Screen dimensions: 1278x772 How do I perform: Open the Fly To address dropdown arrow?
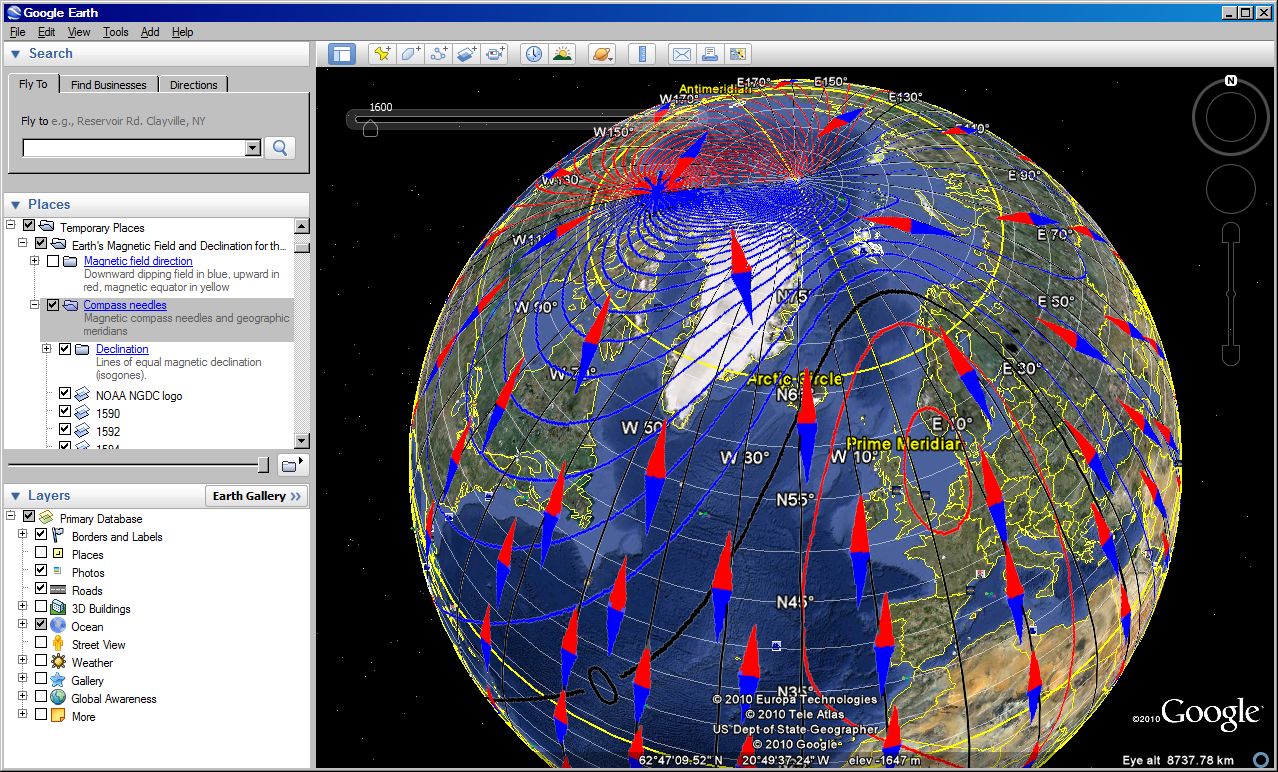(x=252, y=148)
